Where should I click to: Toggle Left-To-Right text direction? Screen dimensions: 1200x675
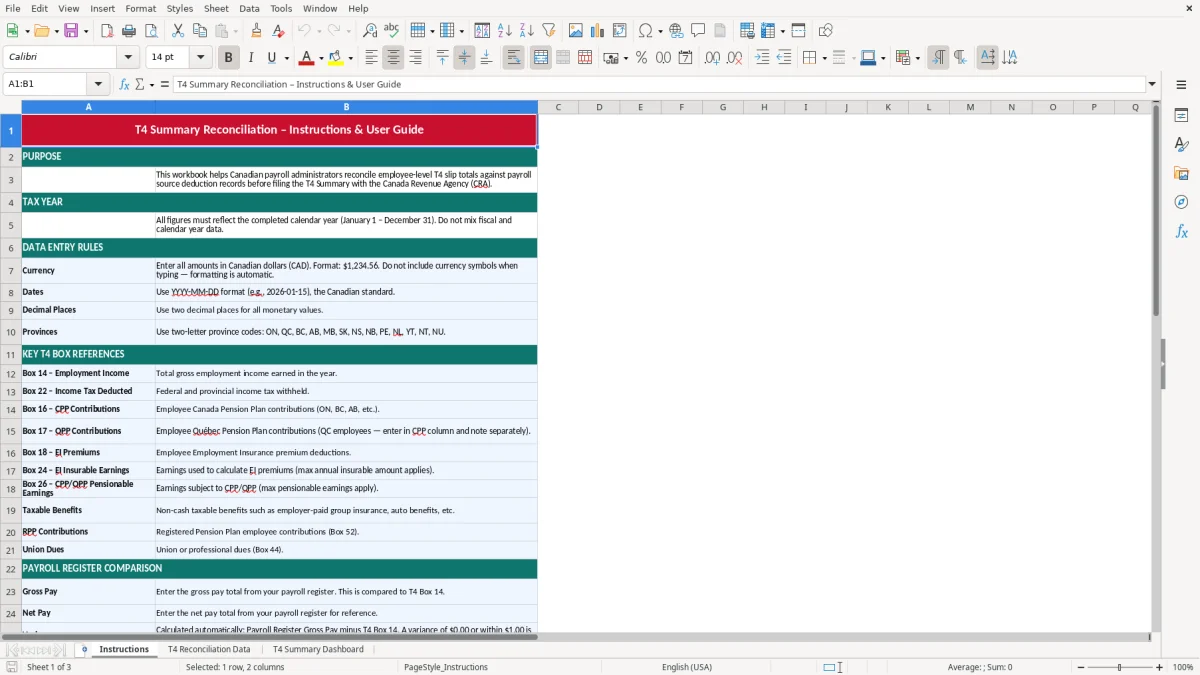938,58
